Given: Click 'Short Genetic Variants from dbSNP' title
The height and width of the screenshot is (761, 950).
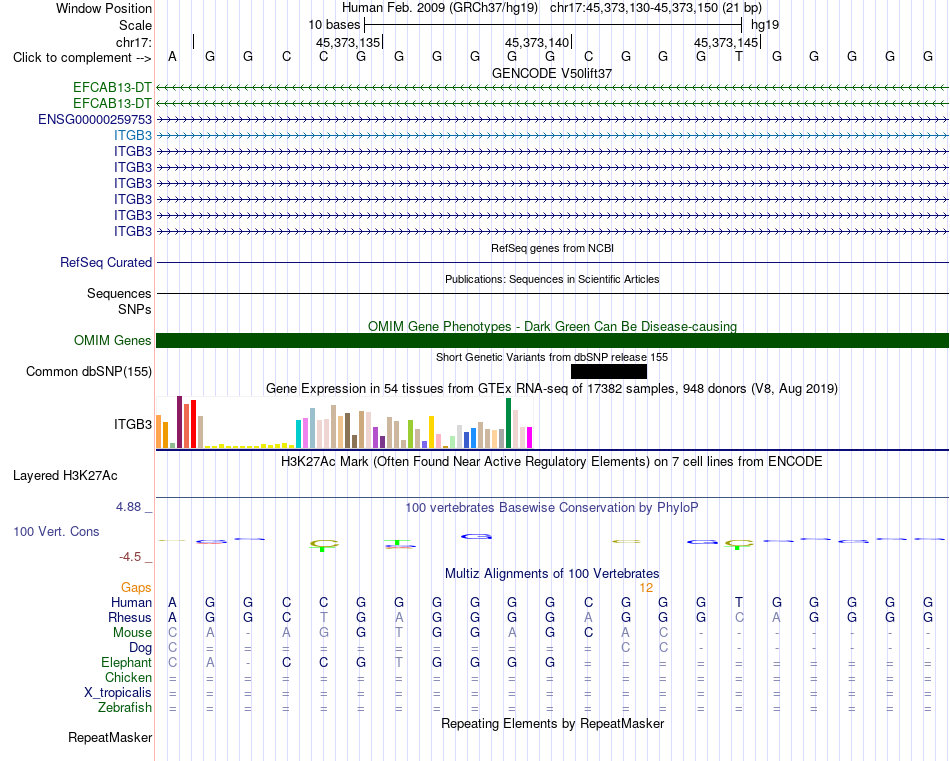Looking at the screenshot, I should click(552, 357).
